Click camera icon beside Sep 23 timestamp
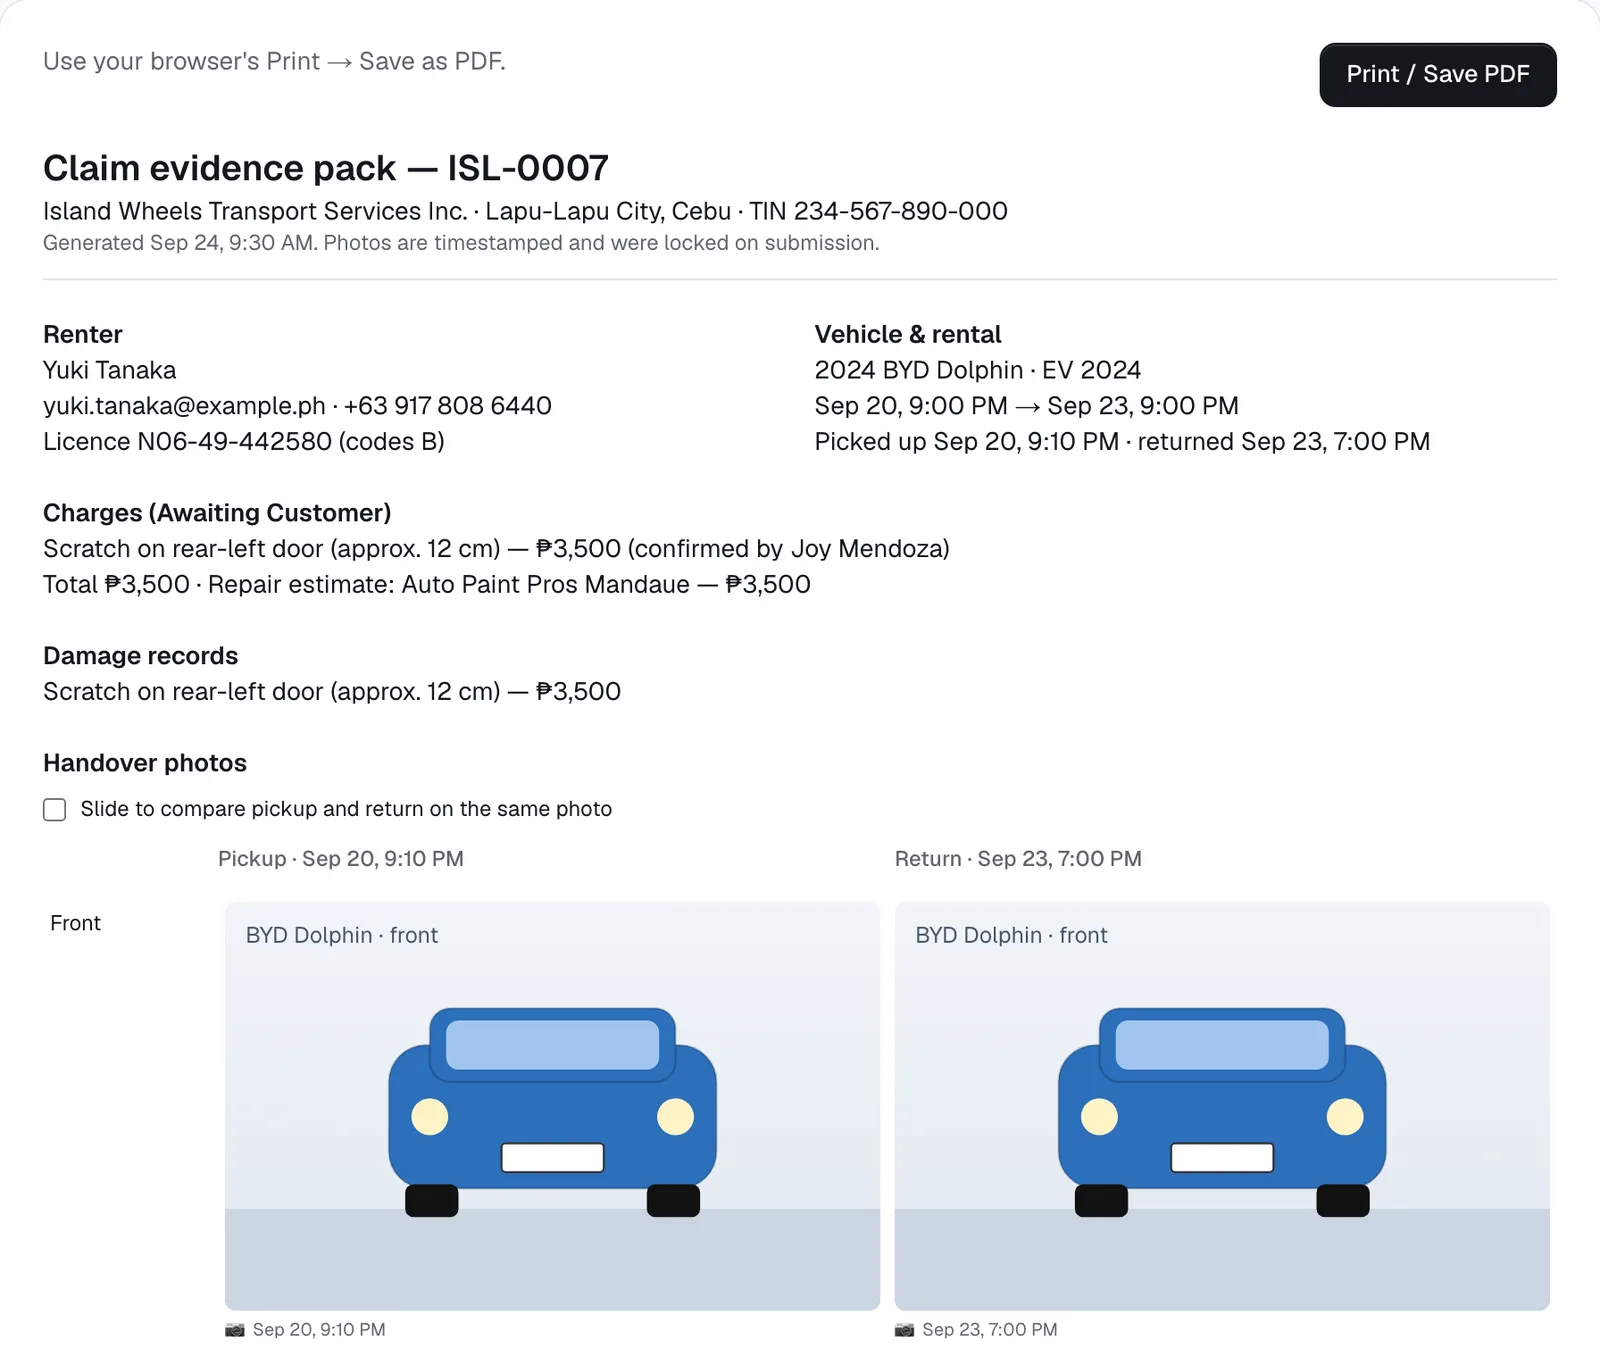This screenshot has height=1357, width=1600. (905, 1330)
